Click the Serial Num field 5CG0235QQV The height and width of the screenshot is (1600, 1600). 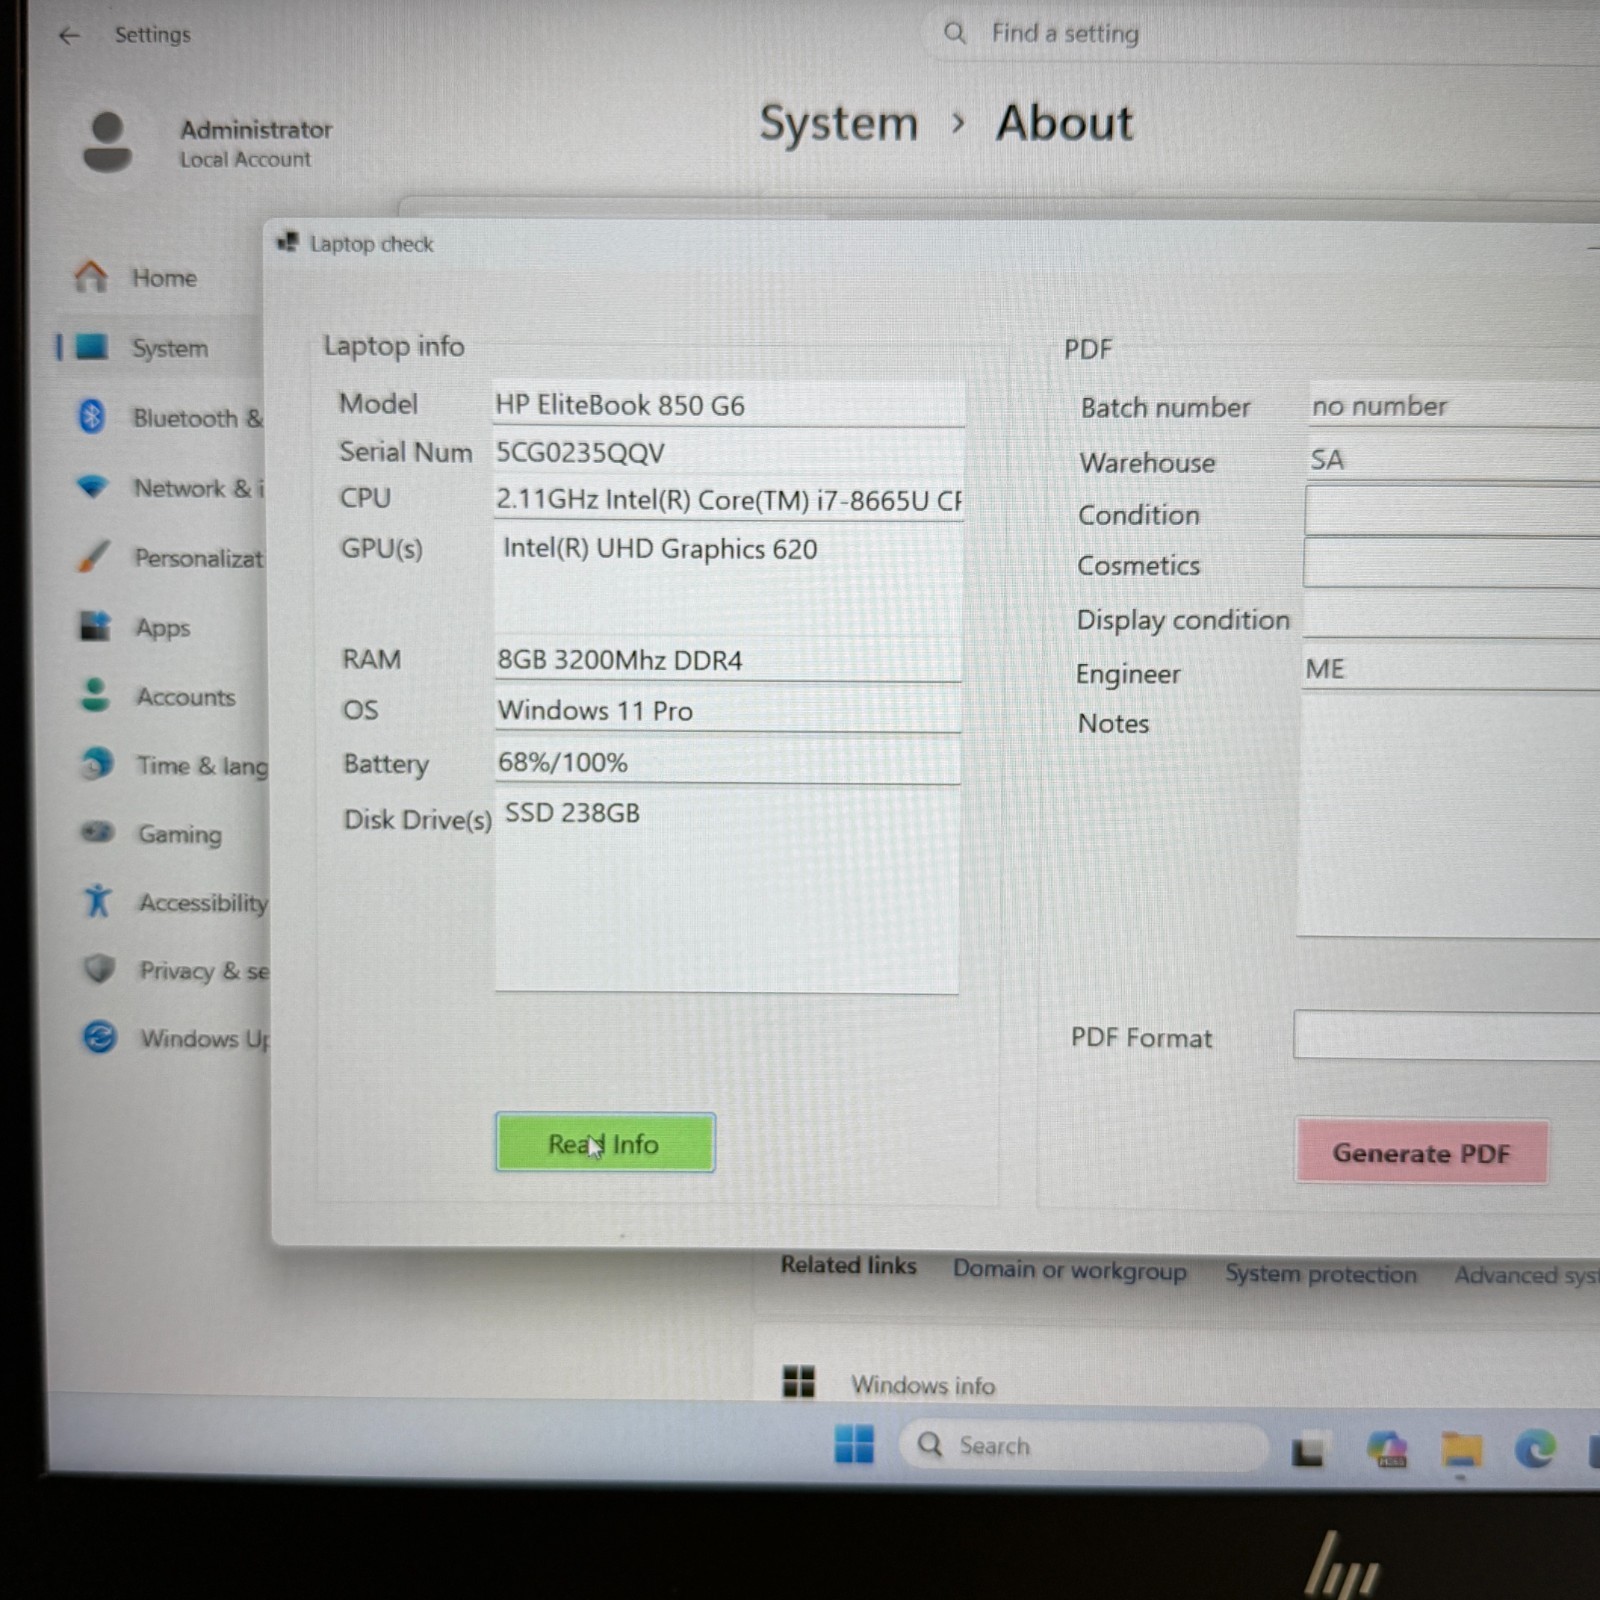(x=729, y=452)
